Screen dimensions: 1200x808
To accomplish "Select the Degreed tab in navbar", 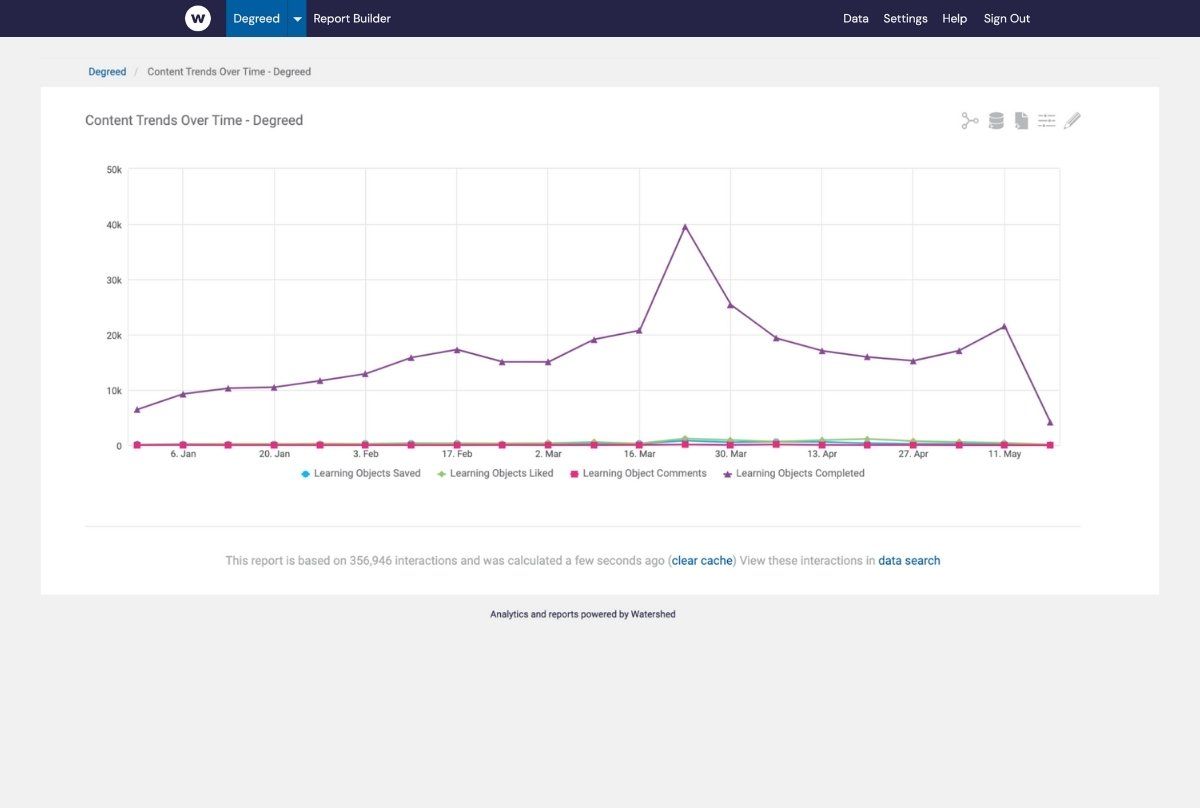I will click(x=256, y=18).
